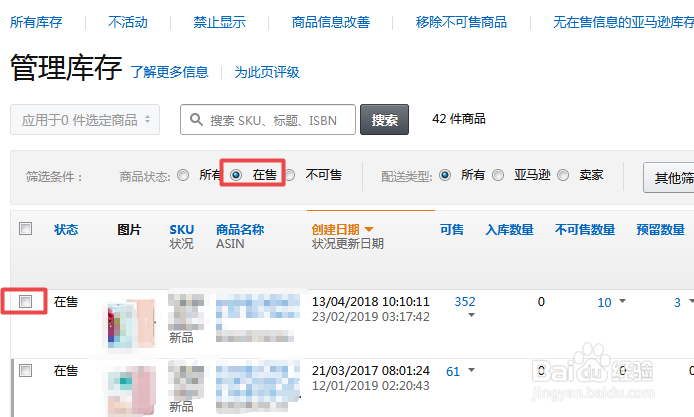Sort by 状态 column header
This screenshot has width=694, height=417.
pos(66,229)
